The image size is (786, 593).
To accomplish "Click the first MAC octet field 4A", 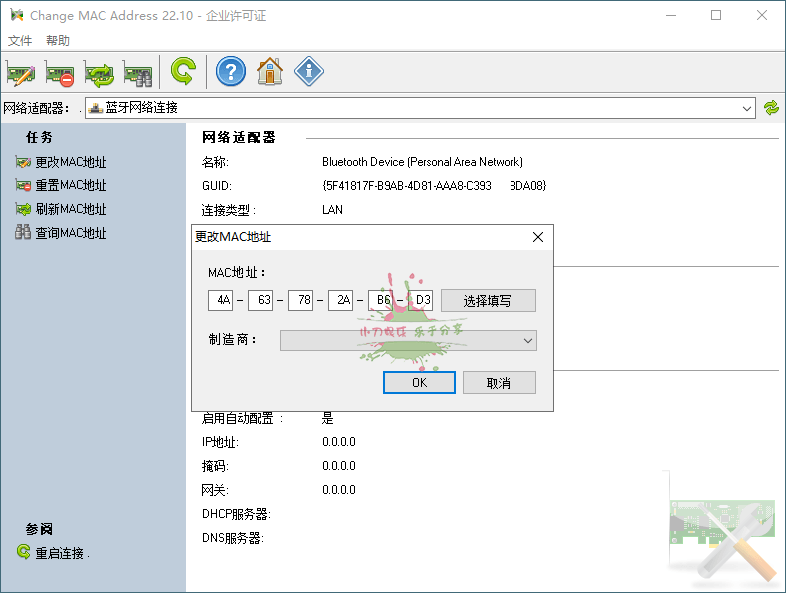I will [x=220, y=300].
